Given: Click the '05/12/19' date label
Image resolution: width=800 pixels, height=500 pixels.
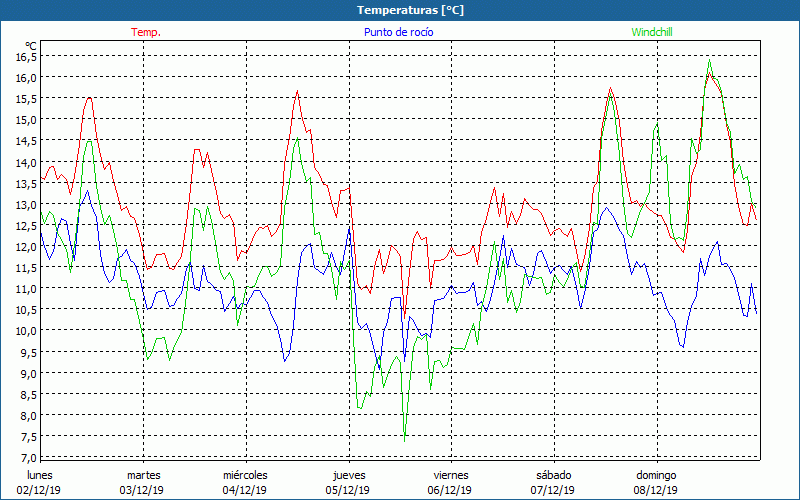Looking at the screenshot, I should 347,490.
